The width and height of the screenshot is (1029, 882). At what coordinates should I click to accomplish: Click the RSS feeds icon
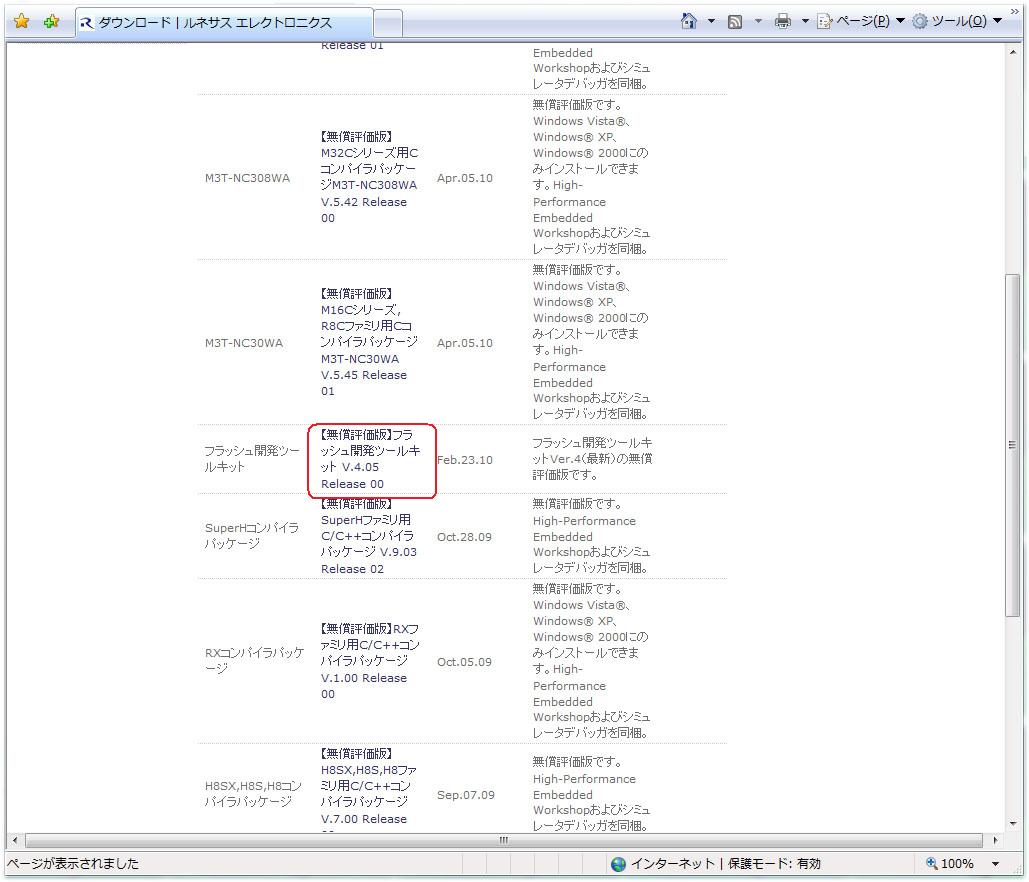click(735, 22)
